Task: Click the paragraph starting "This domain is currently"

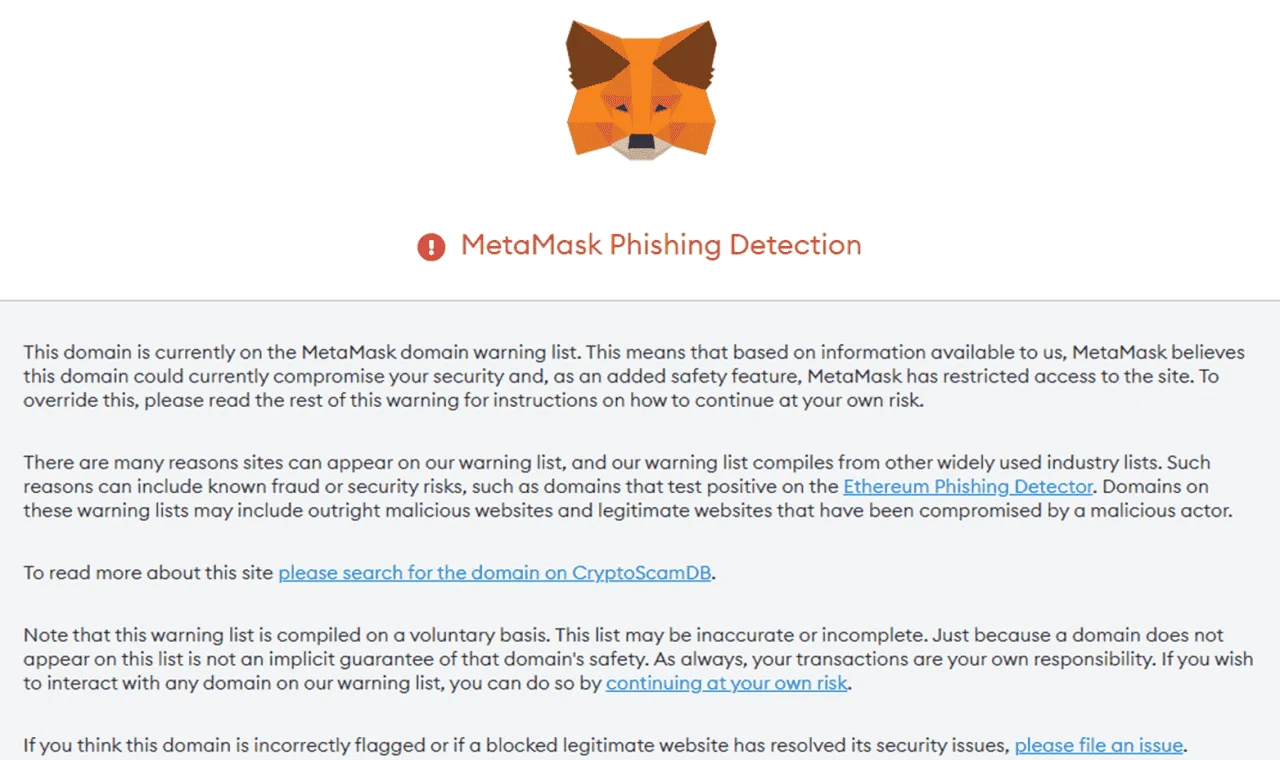Action: [x=634, y=377]
